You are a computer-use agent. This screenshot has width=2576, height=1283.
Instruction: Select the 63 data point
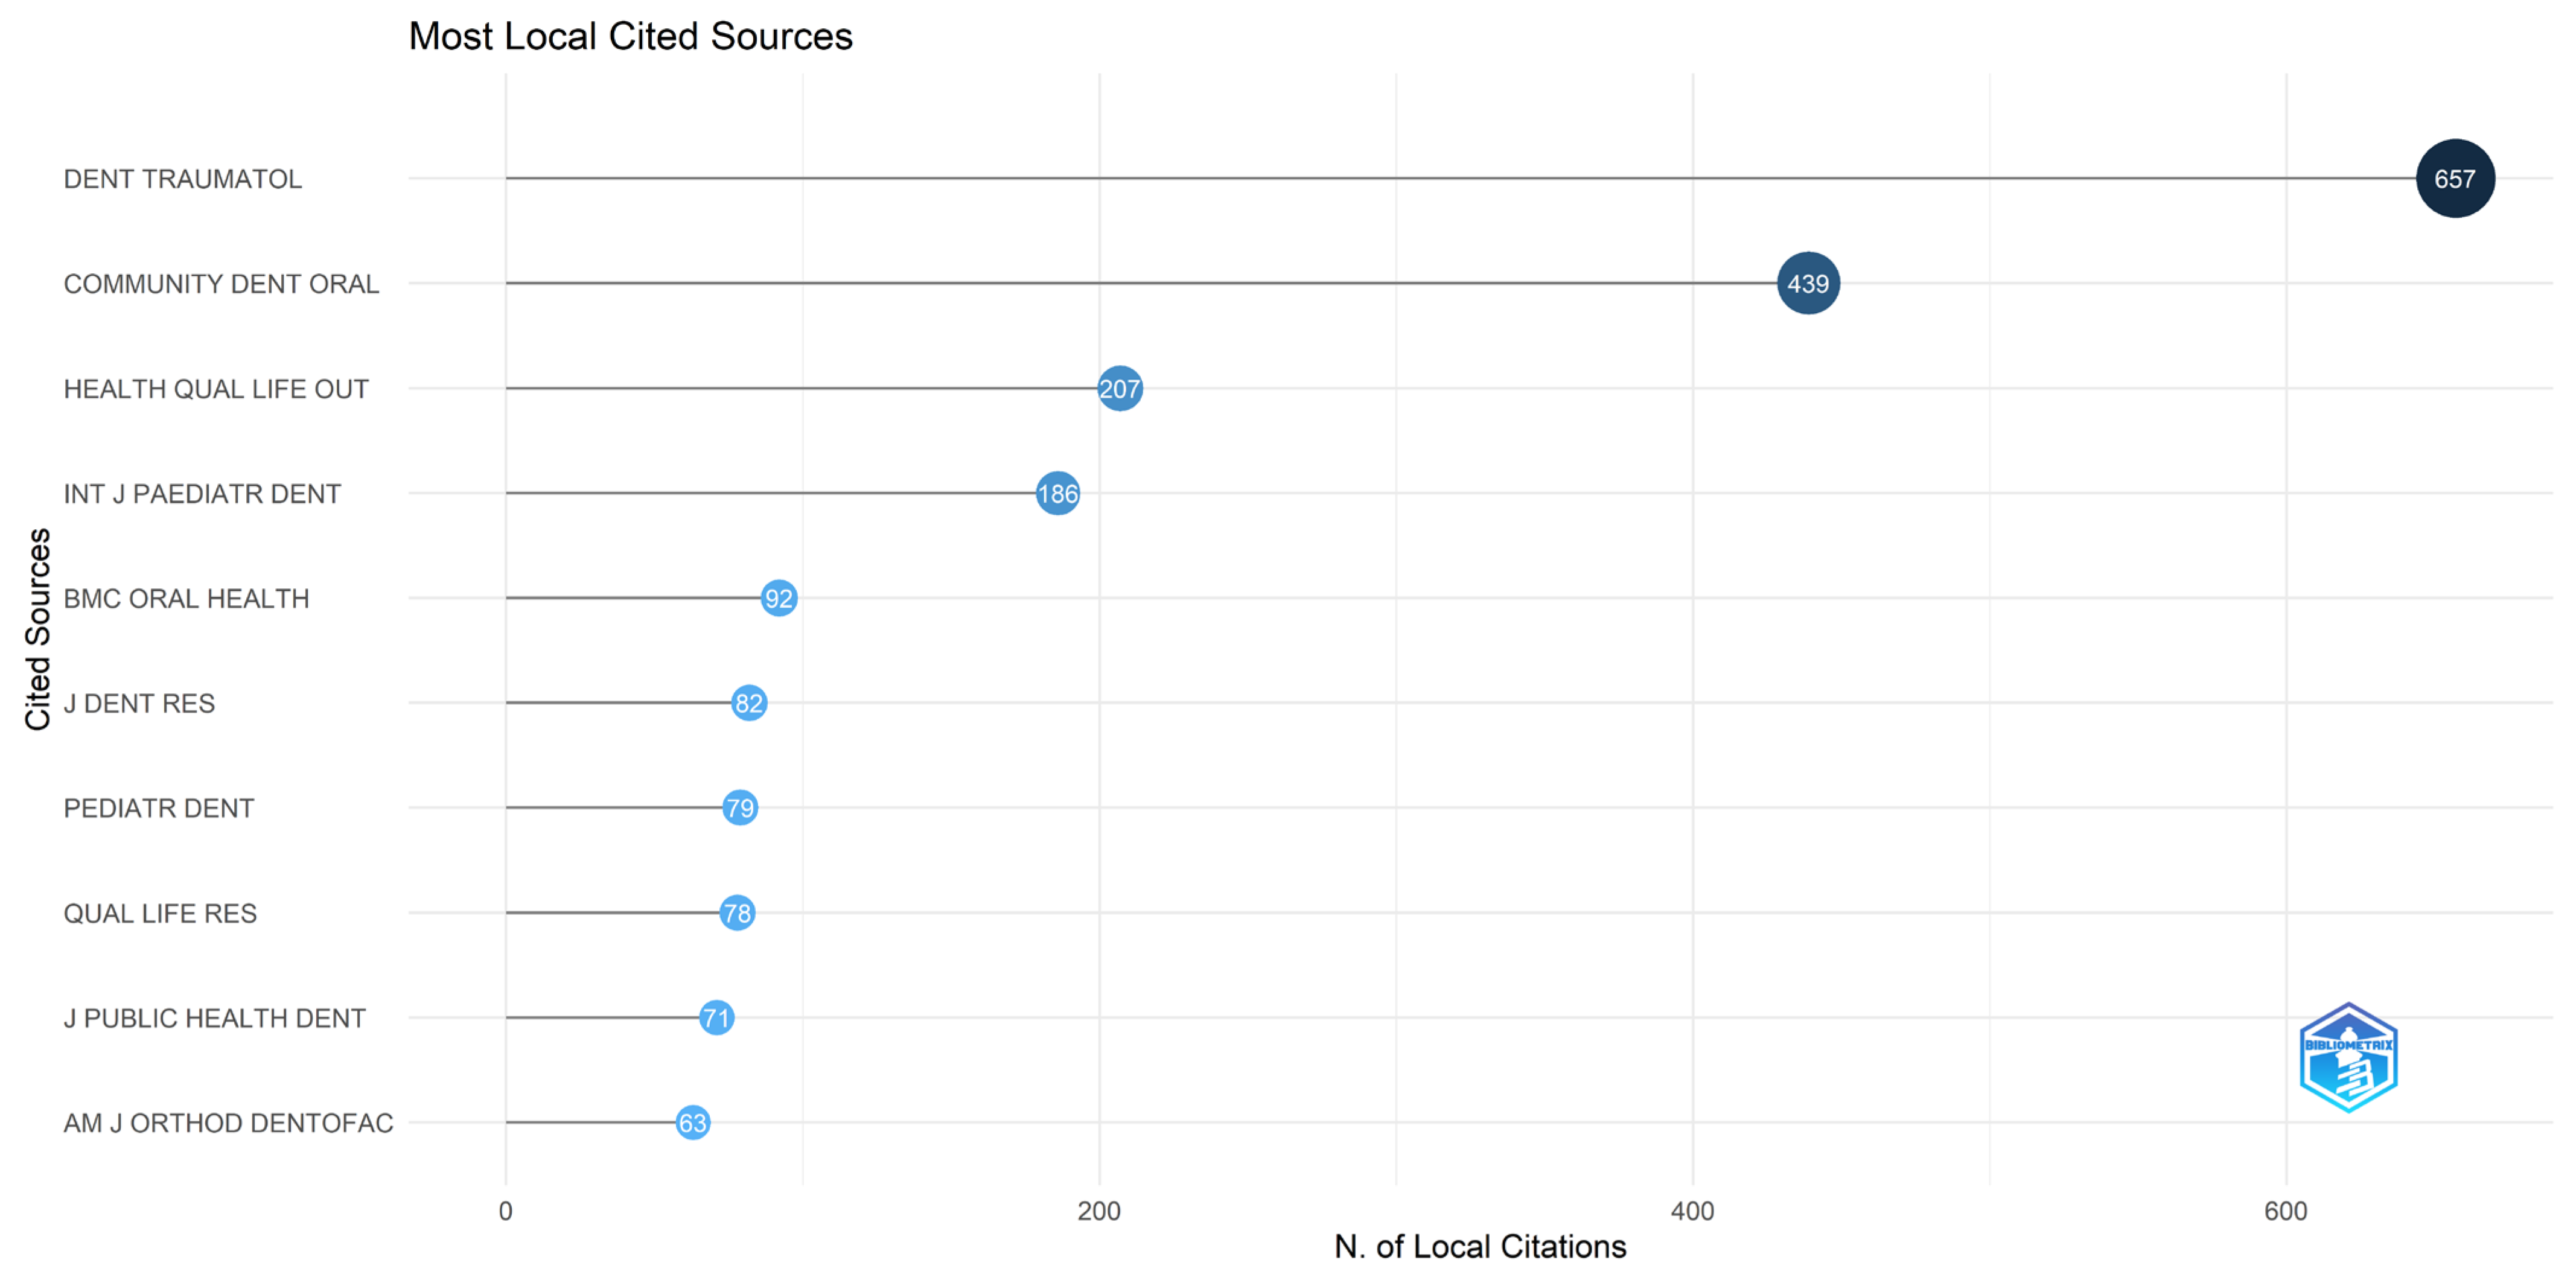692,1123
